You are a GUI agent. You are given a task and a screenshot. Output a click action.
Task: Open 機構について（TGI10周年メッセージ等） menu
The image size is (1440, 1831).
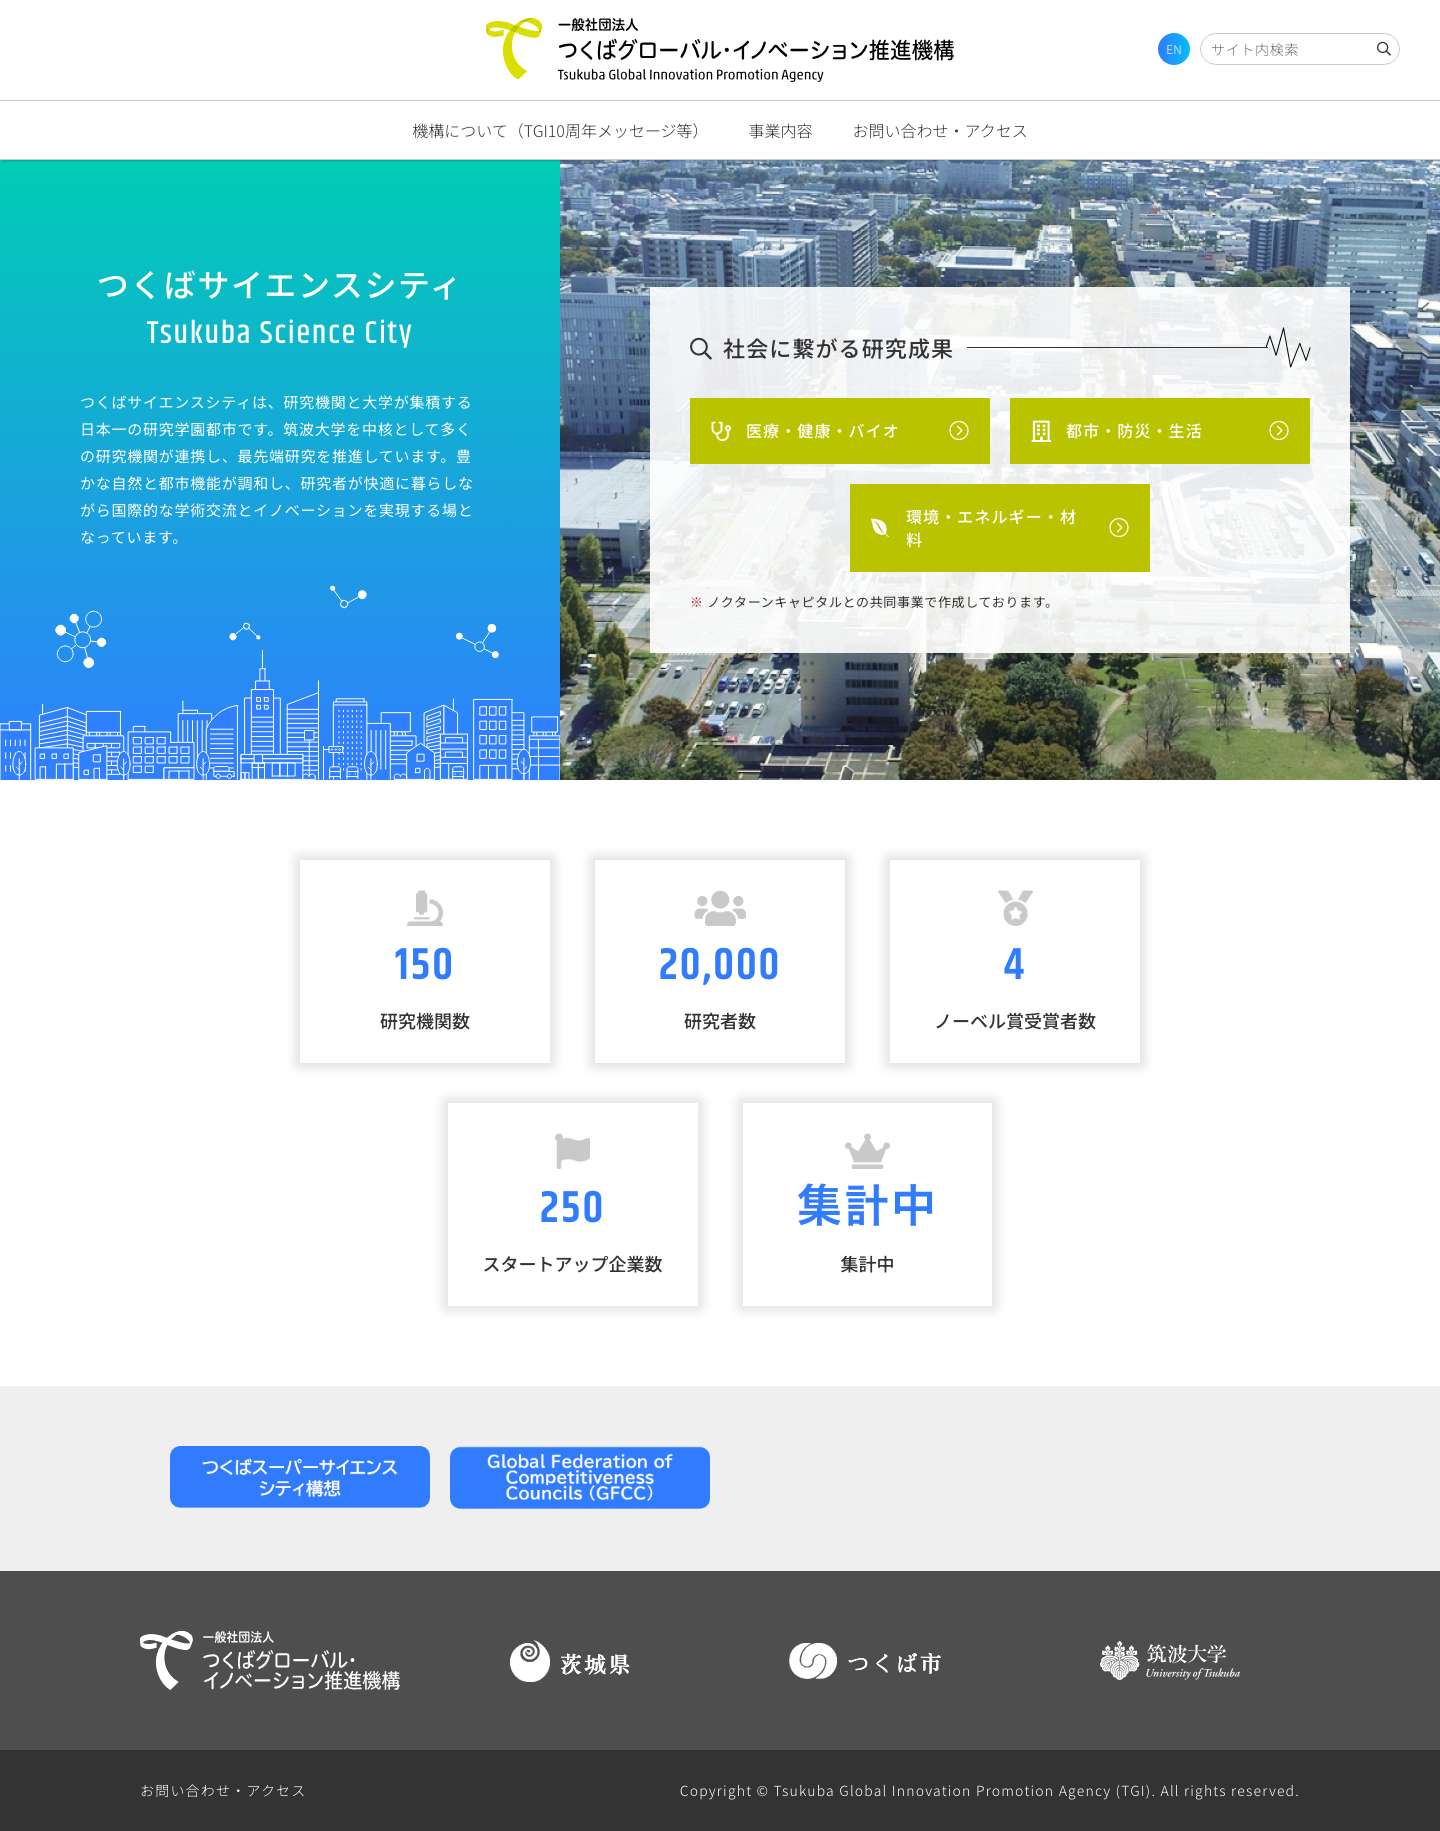pos(560,131)
